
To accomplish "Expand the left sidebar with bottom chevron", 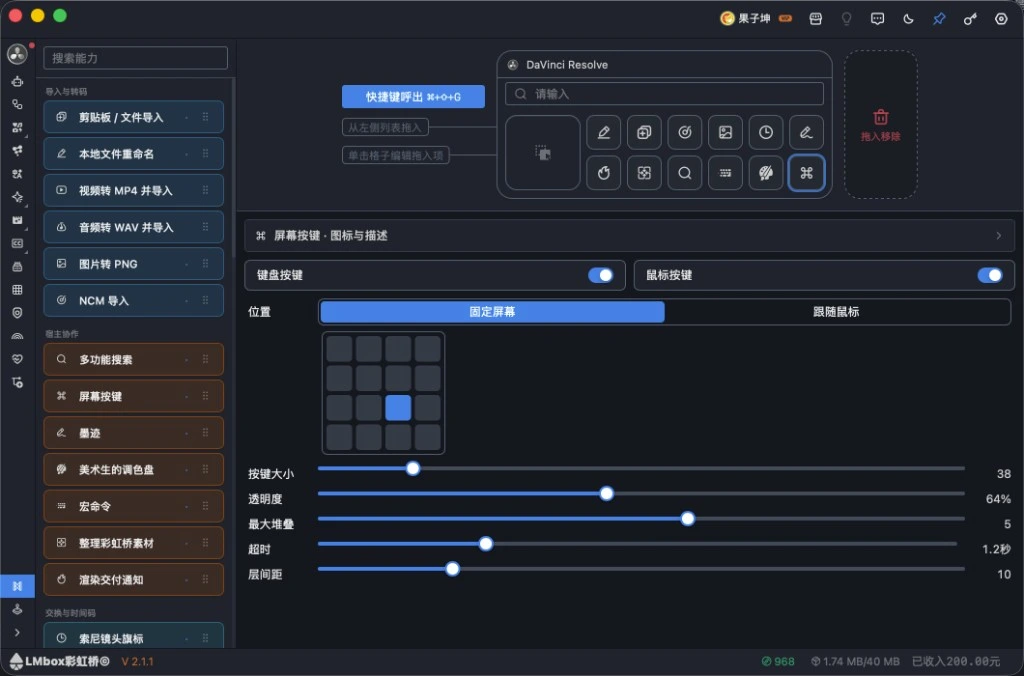I will coord(17,632).
